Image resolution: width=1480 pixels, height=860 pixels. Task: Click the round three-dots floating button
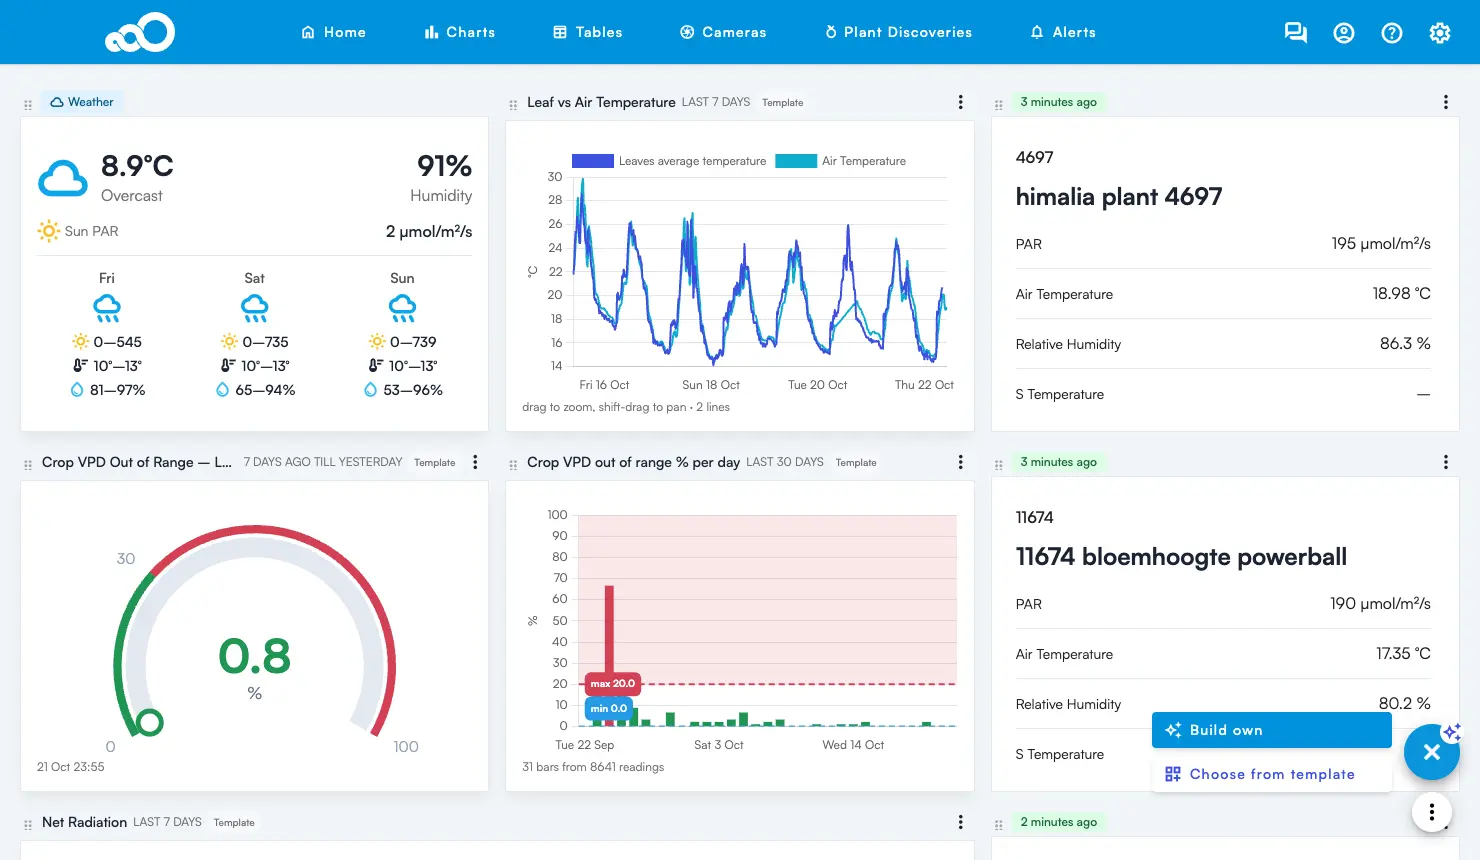click(x=1432, y=811)
